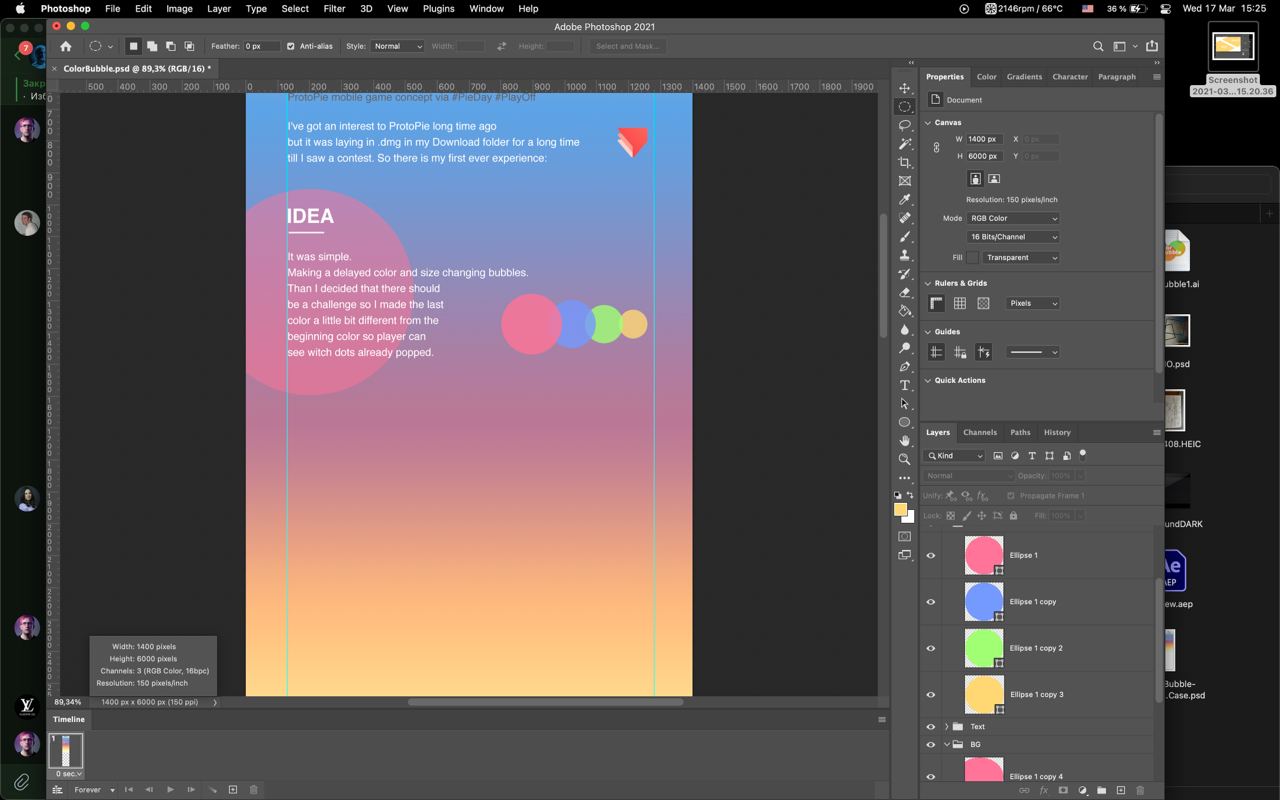Activate the Horizontal Type tool
The image size is (1280, 800).
[904, 385]
